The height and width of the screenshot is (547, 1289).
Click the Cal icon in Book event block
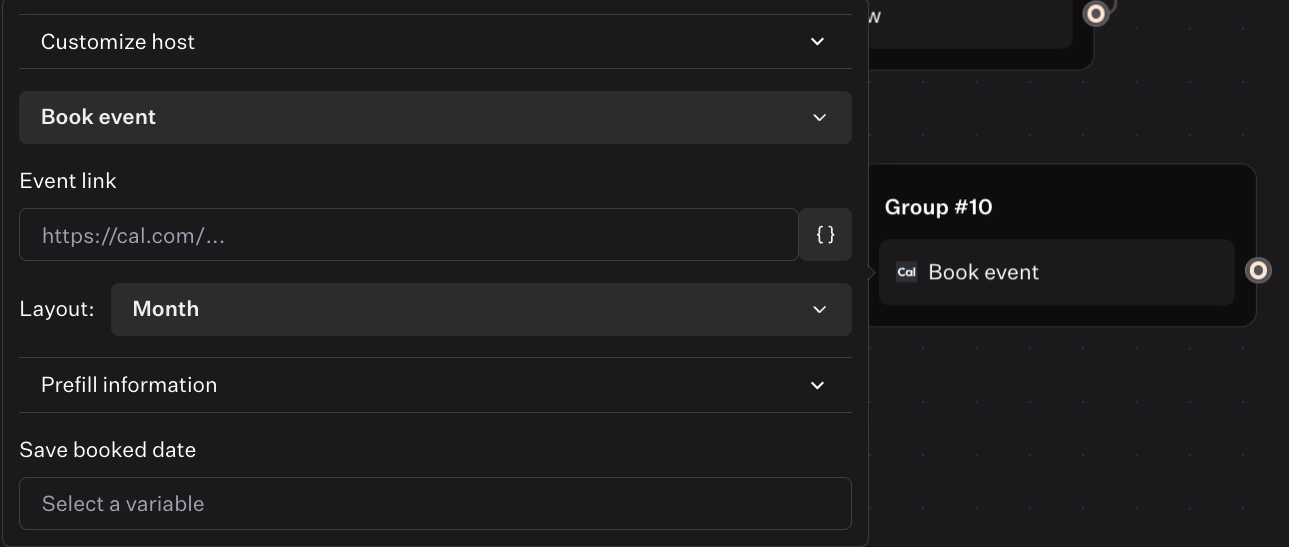coord(906,272)
